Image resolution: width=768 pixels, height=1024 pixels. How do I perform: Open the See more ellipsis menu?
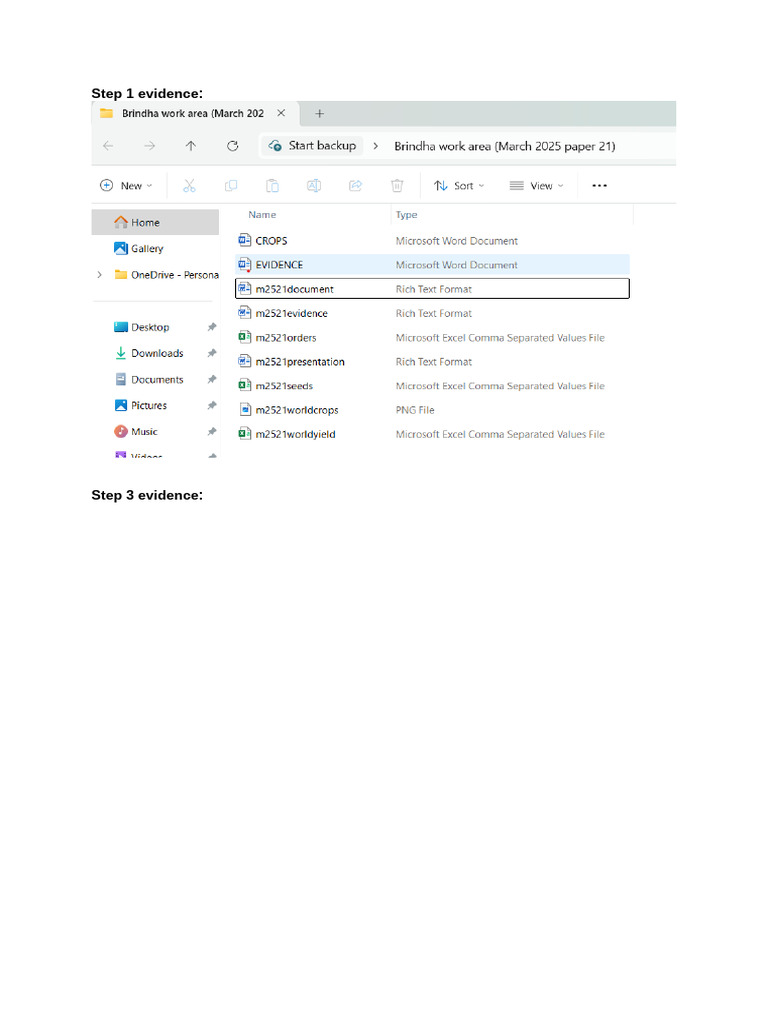(x=600, y=185)
